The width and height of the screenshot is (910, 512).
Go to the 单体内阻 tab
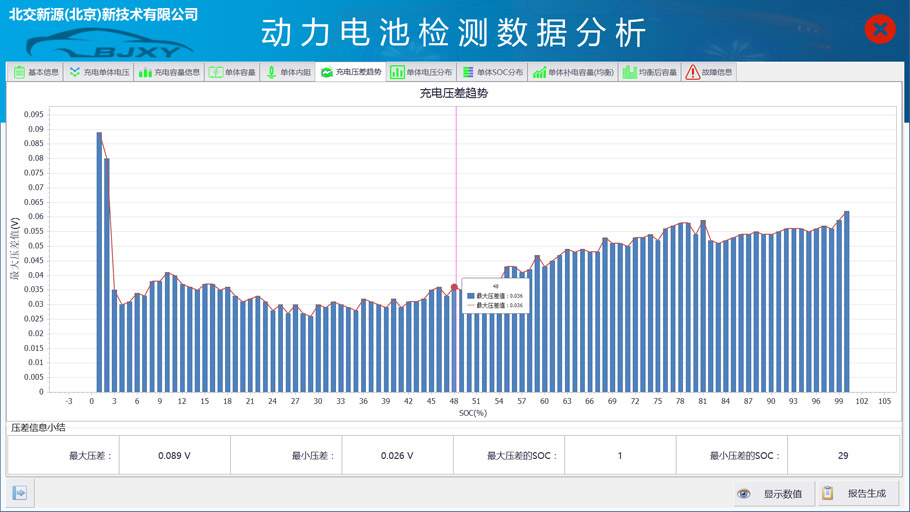pos(288,72)
